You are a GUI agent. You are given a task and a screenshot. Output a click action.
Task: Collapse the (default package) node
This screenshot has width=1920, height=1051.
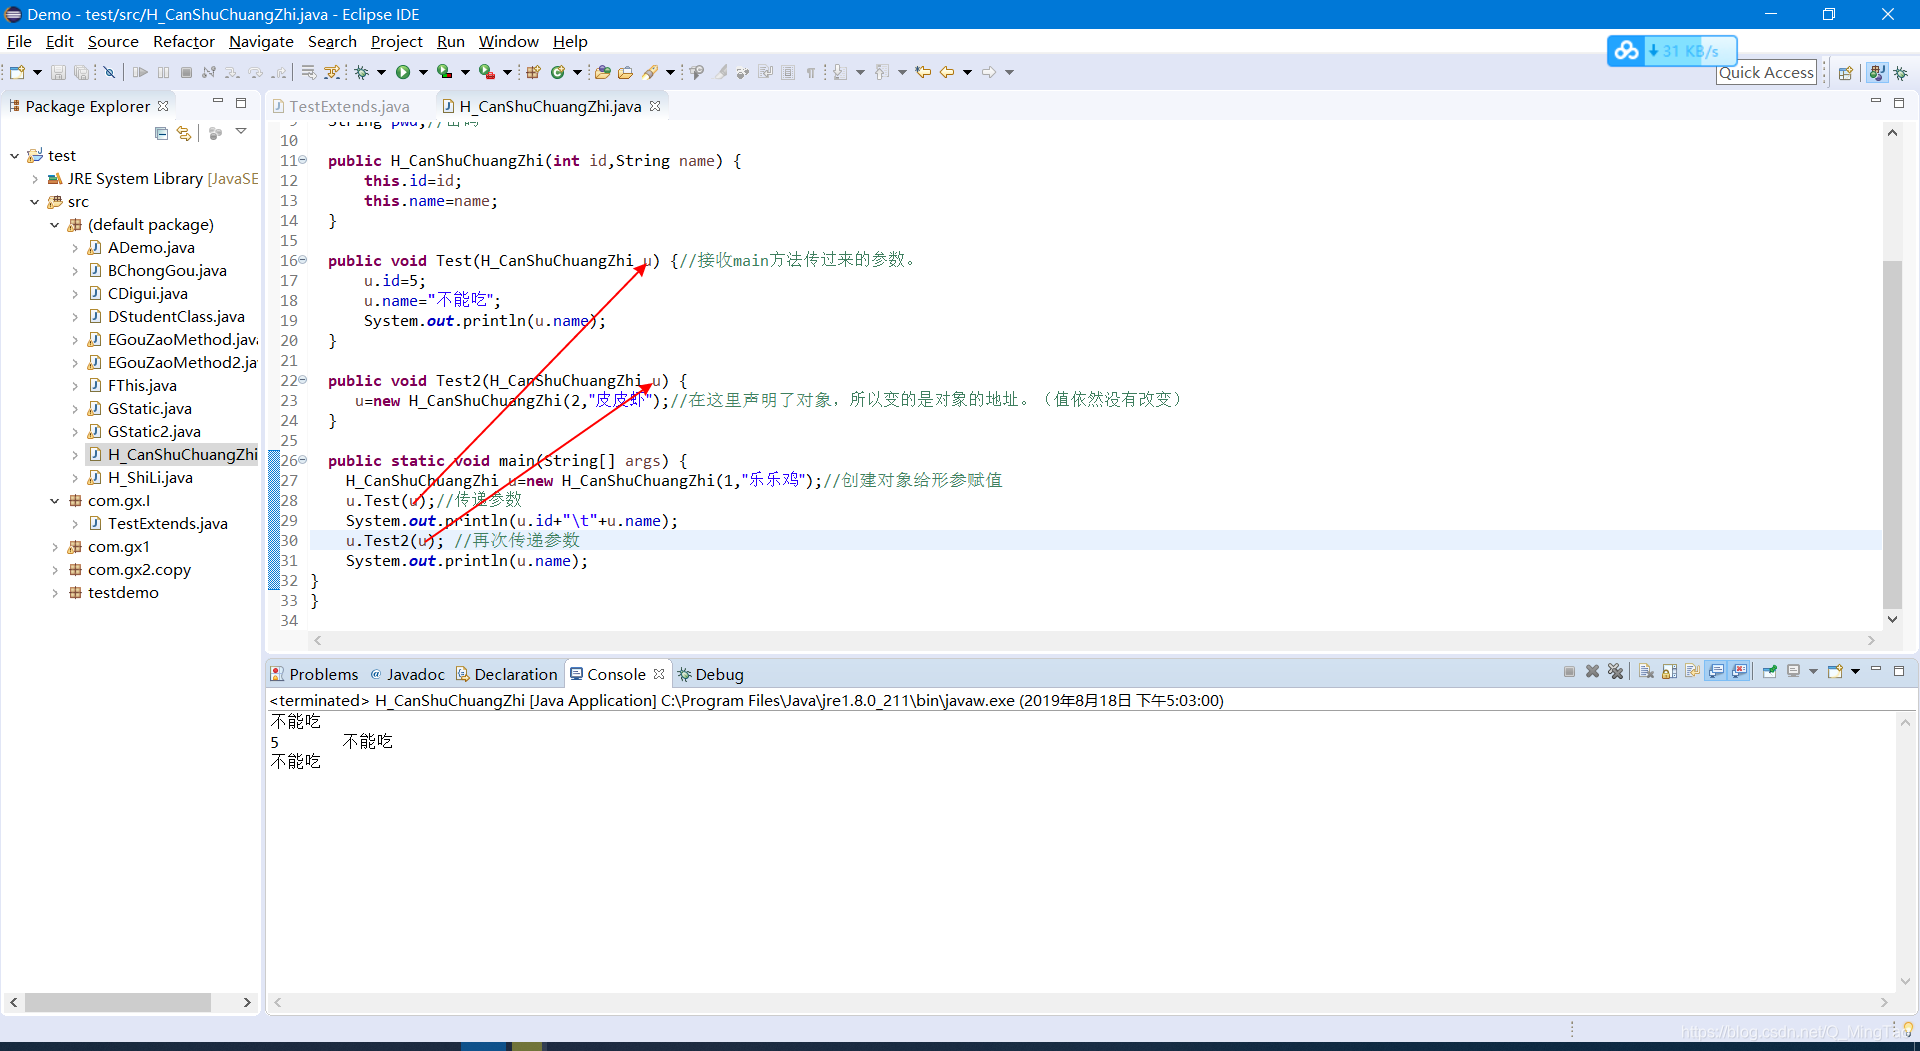(x=55, y=225)
